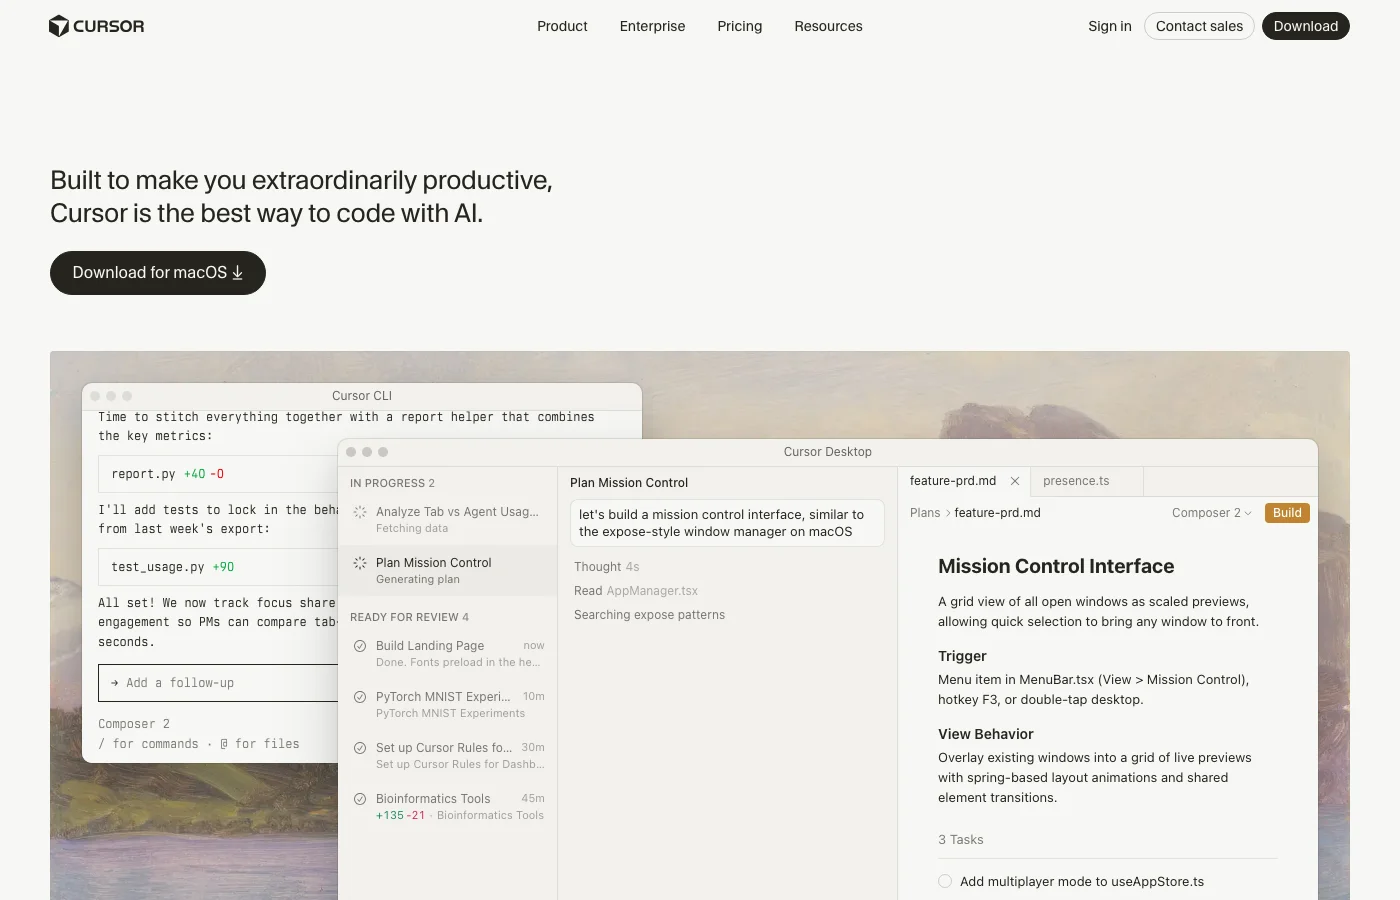Expand the Thought 4s step
Image resolution: width=1400 pixels, height=900 pixels.
(x=606, y=567)
